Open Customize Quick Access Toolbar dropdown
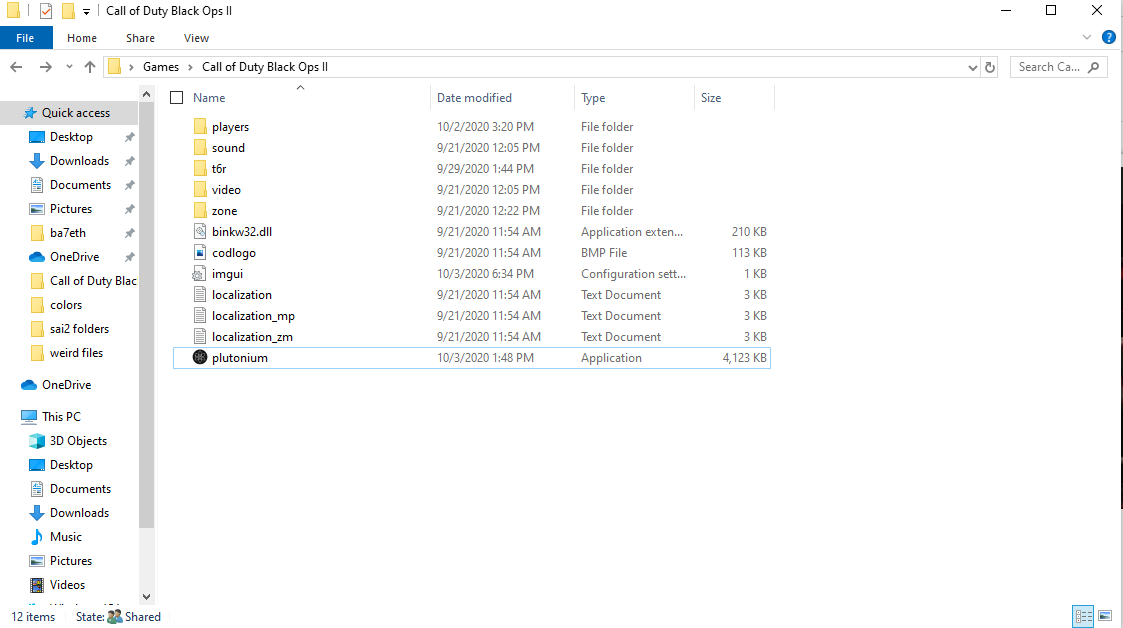The width and height of the screenshot is (1123, 628). [x=86, y=11]
